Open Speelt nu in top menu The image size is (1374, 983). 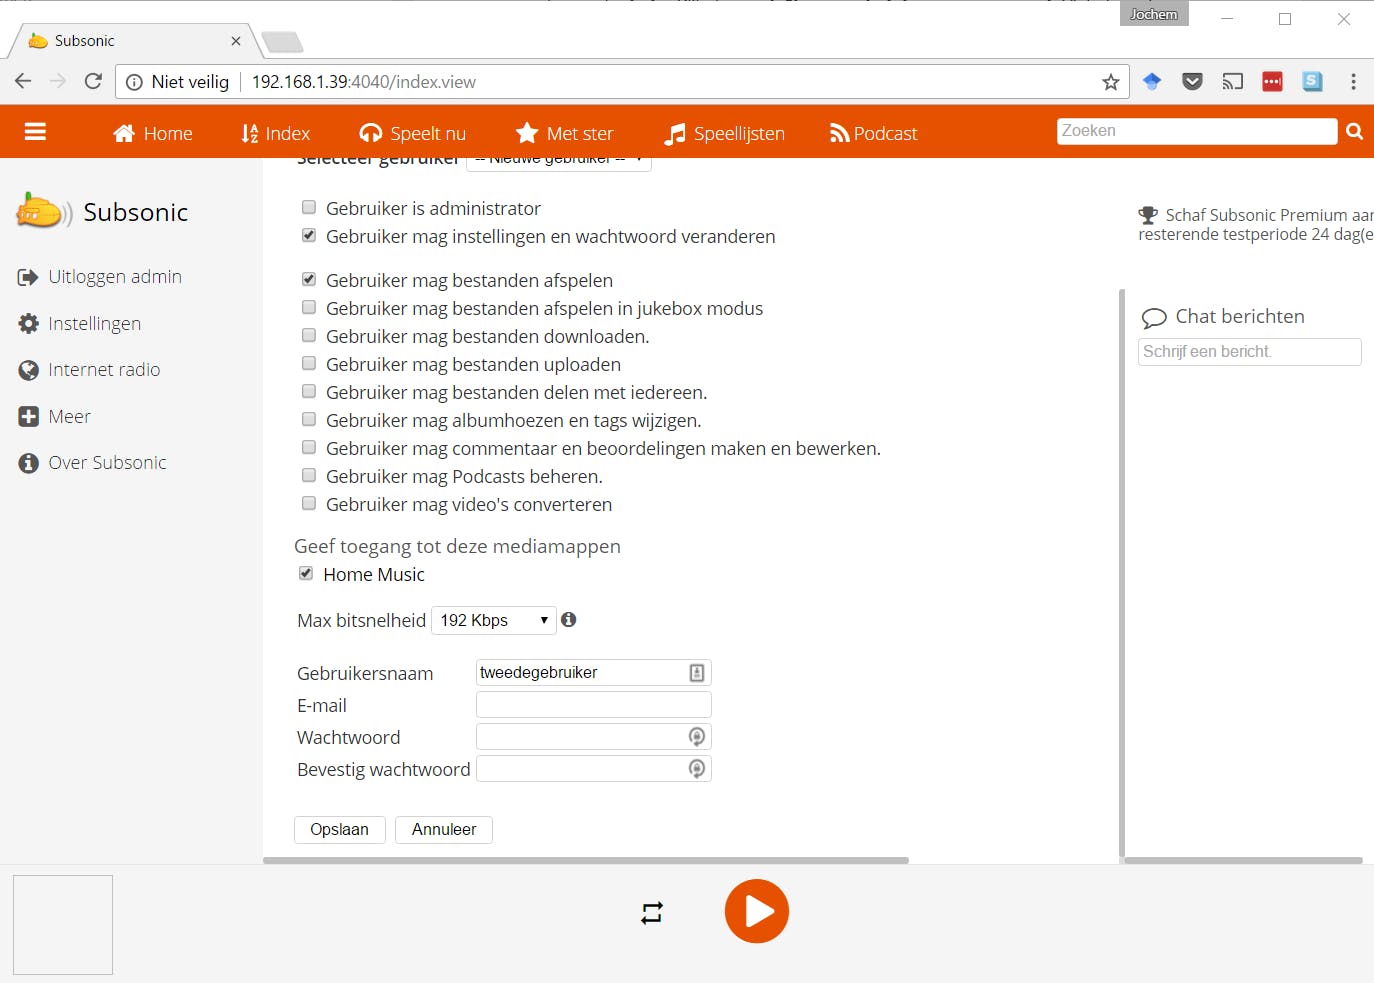[413, 133]
